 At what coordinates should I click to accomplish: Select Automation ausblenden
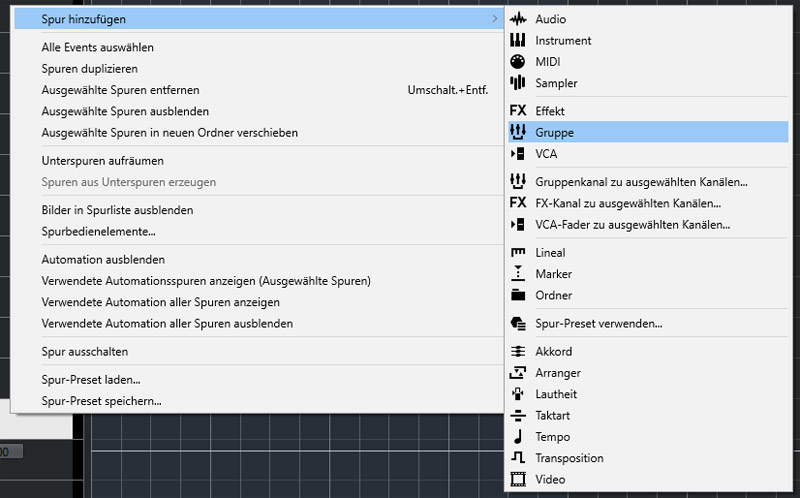click(103, 259)
